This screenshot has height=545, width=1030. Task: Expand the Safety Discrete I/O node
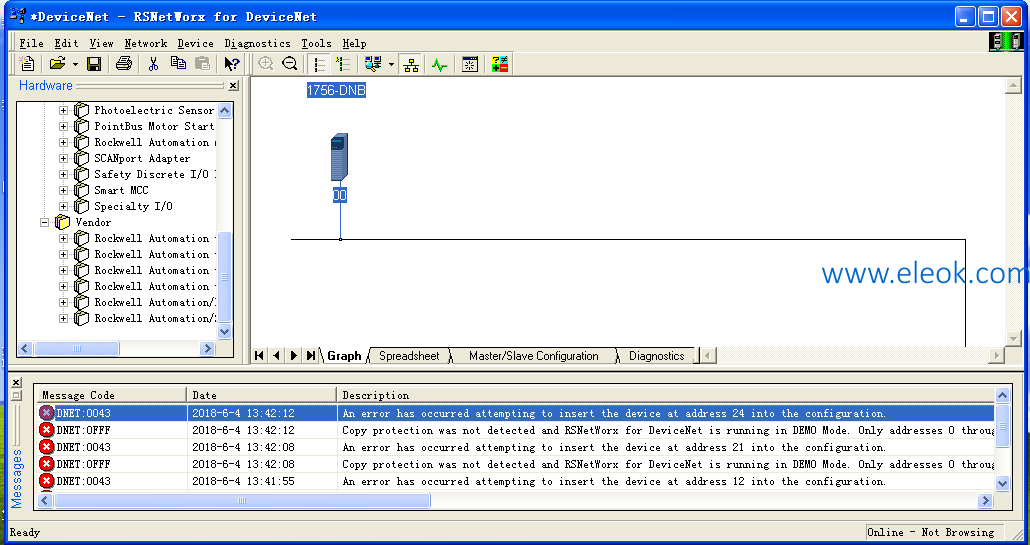[64, 174]
